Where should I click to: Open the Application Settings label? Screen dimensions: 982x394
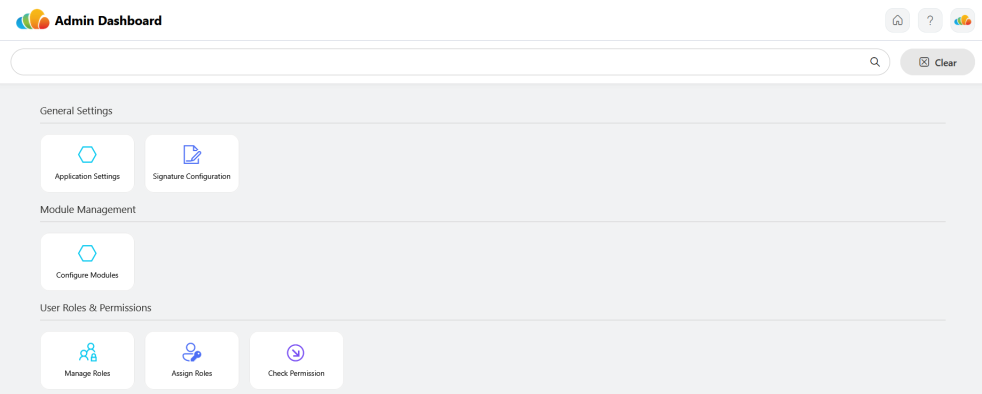pos(87,176)
